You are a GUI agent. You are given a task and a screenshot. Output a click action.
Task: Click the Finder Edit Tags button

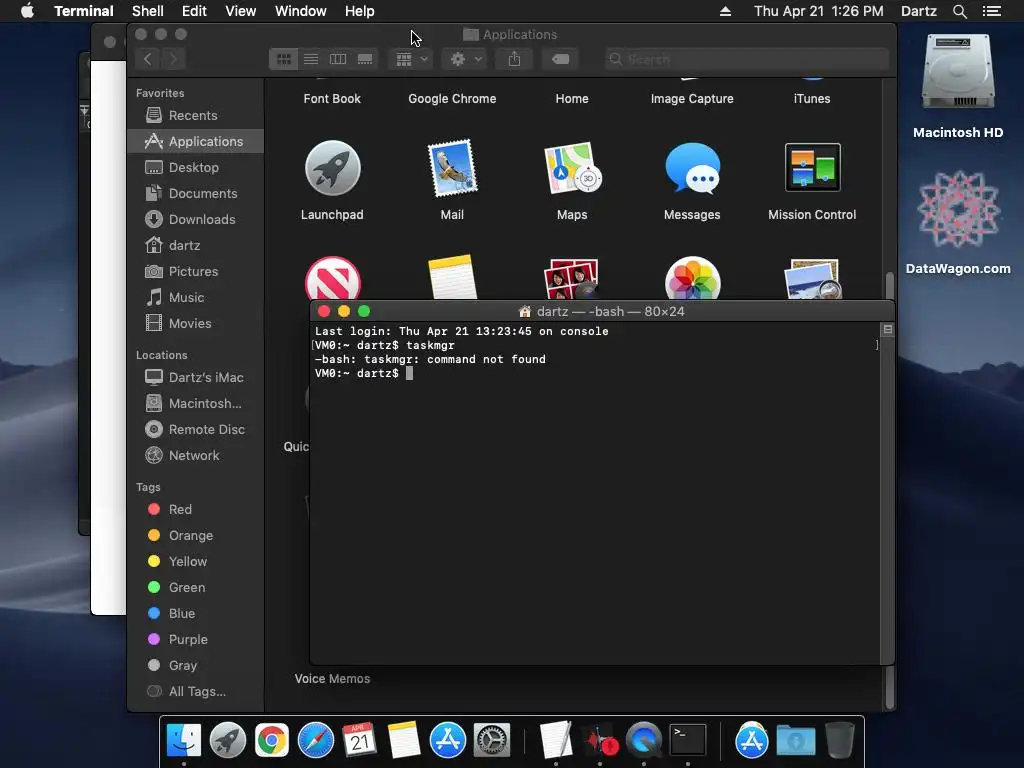[x=560, y=59]
